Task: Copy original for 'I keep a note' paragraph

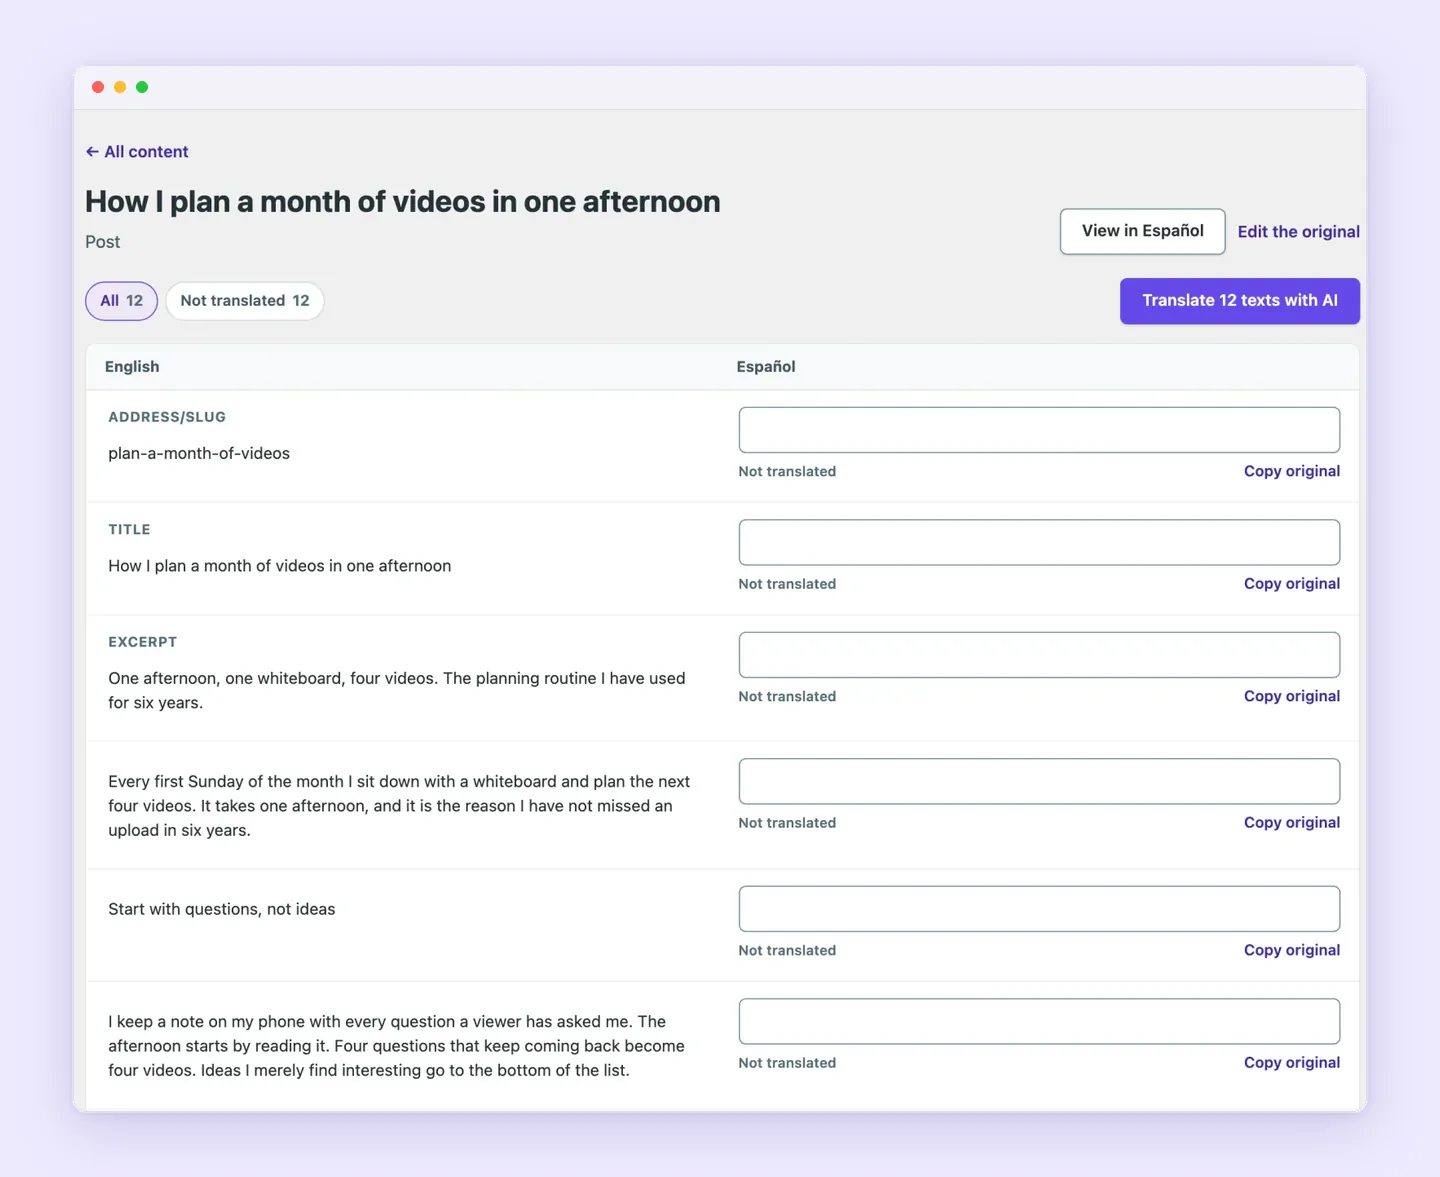Action: click(x=1291, y=1063)
